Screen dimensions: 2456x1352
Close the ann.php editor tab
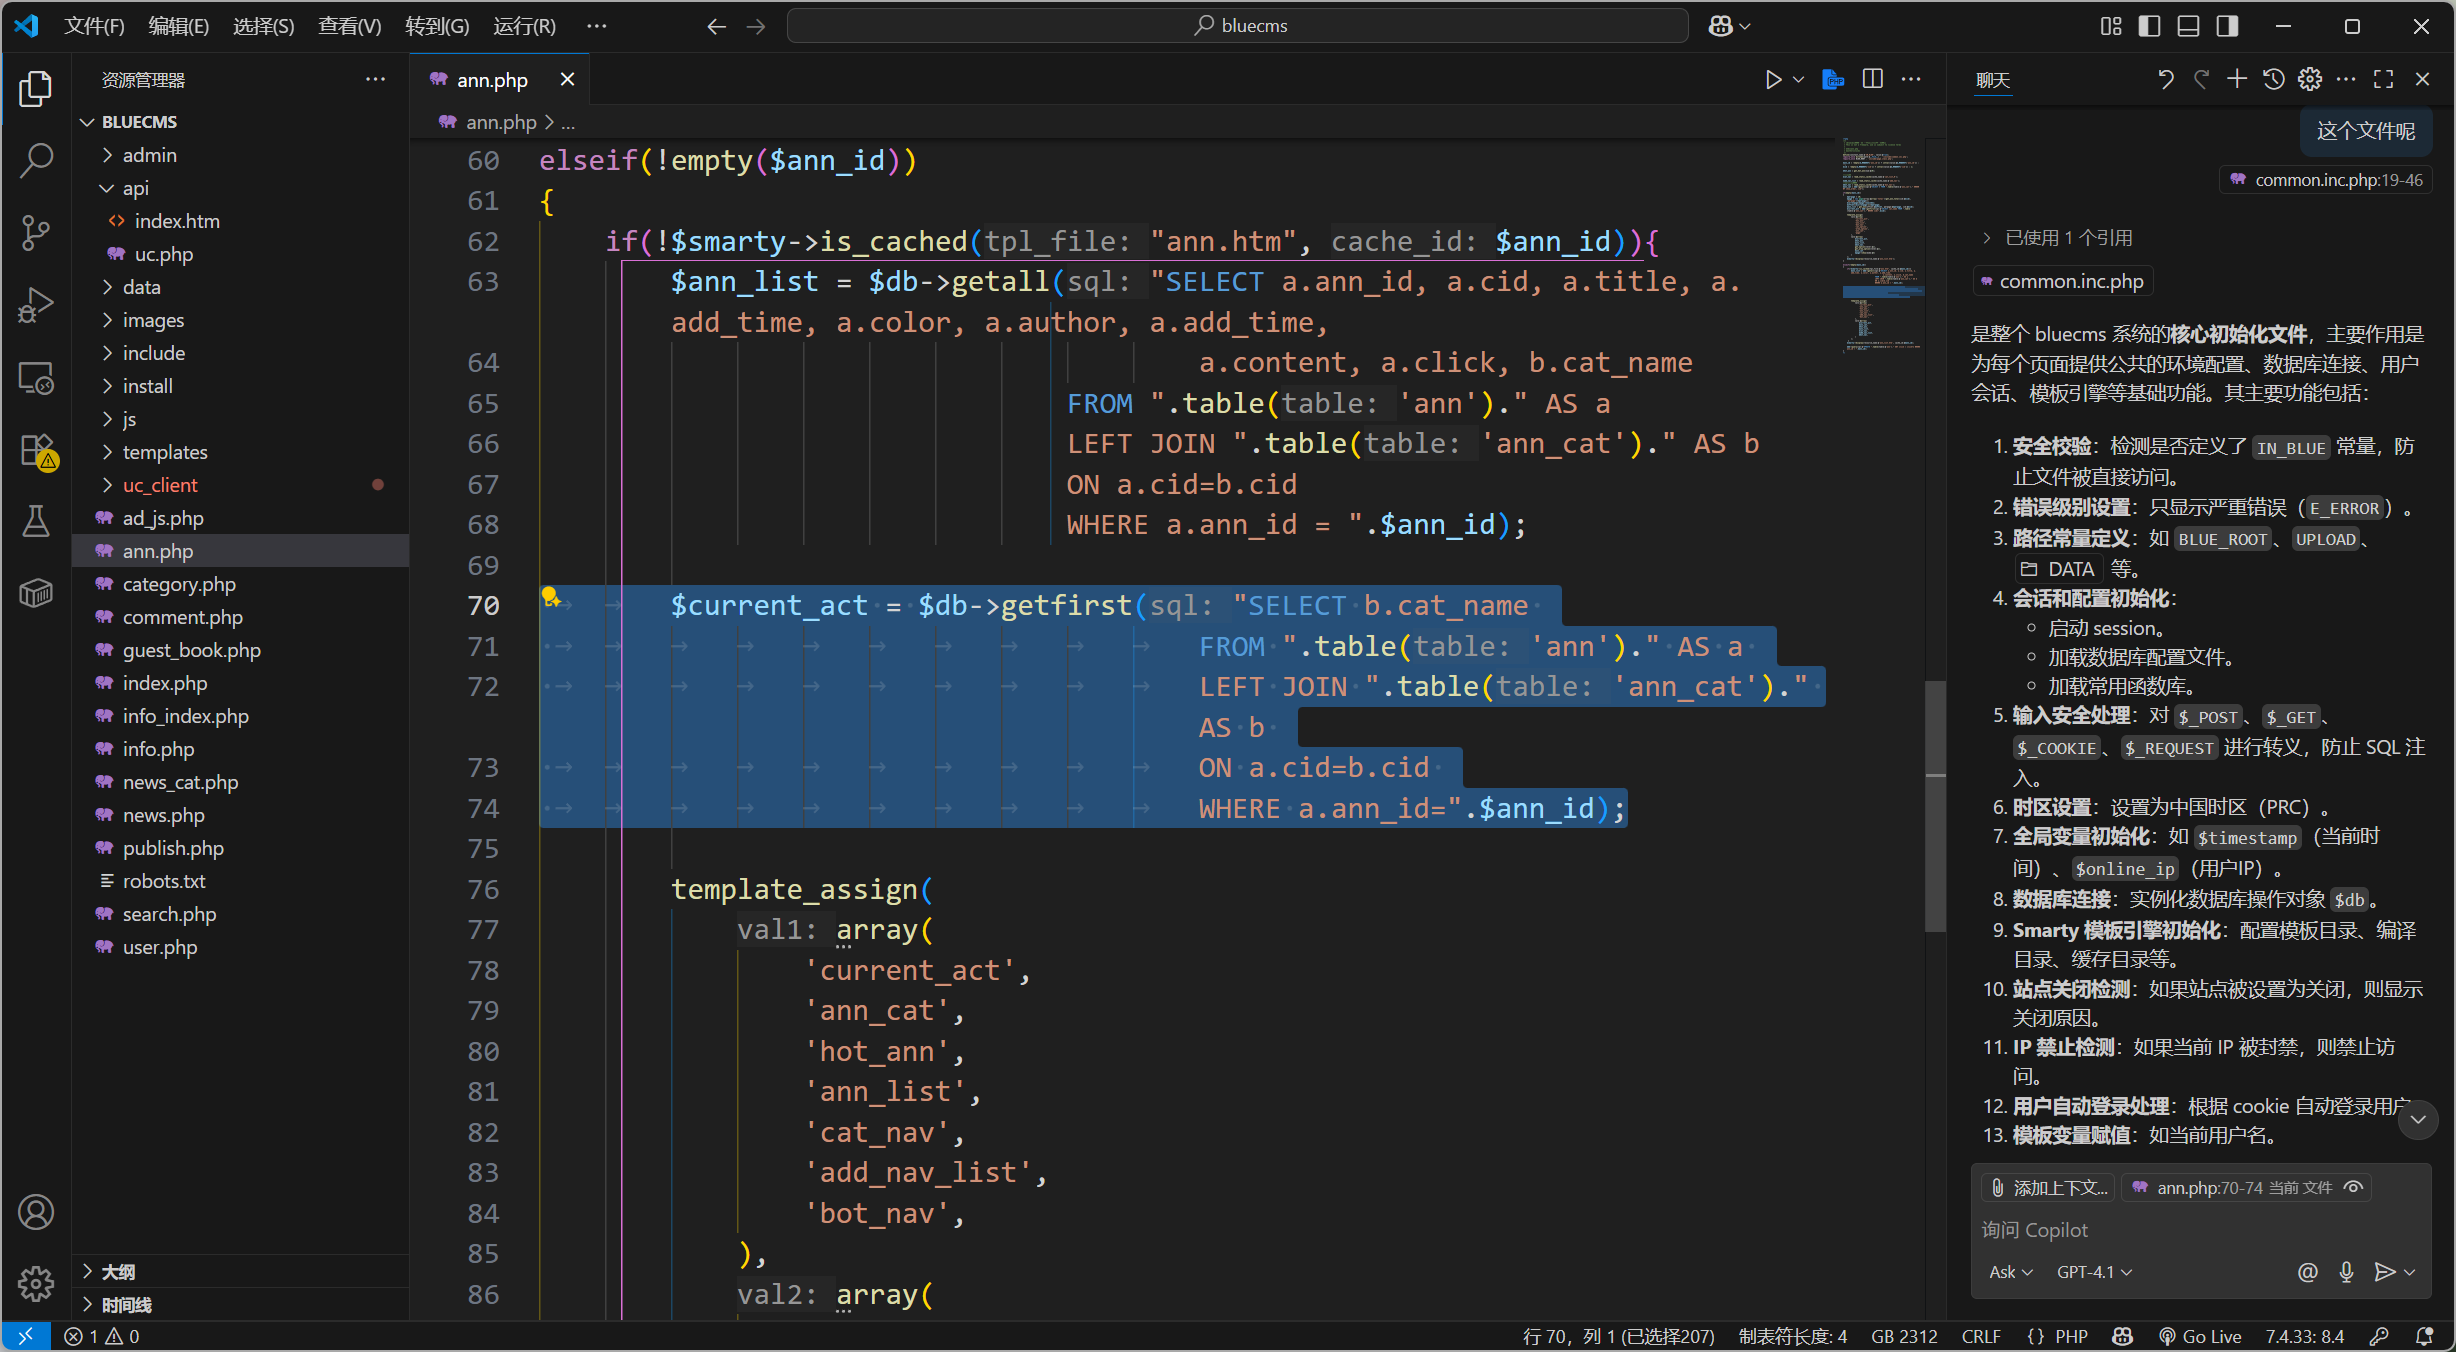[567, 80]
